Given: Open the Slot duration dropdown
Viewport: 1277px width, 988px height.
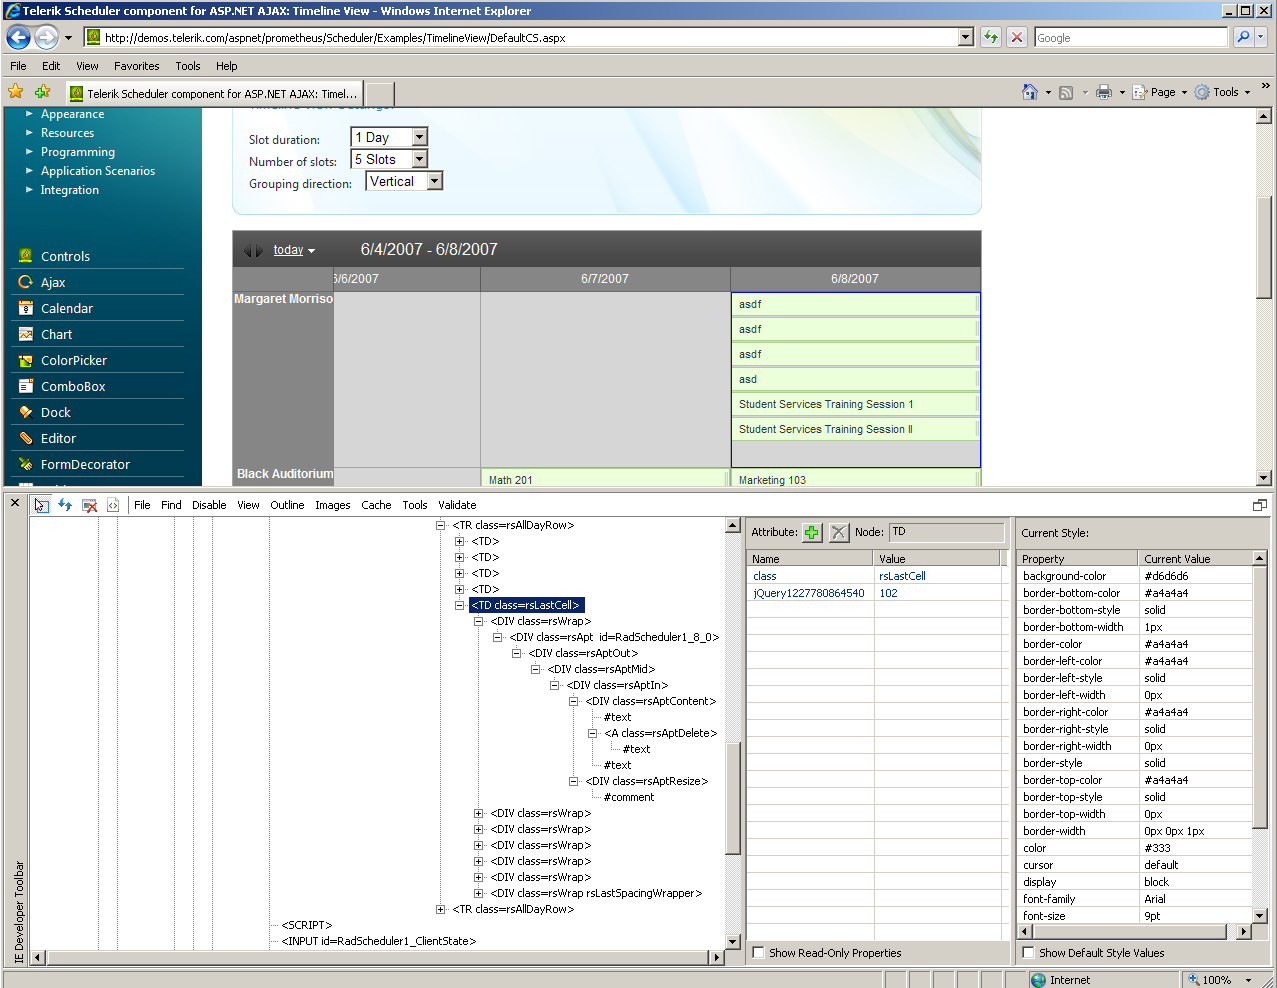Looking at the screenshot, I should pyautogui.click(x=419, y=137).
